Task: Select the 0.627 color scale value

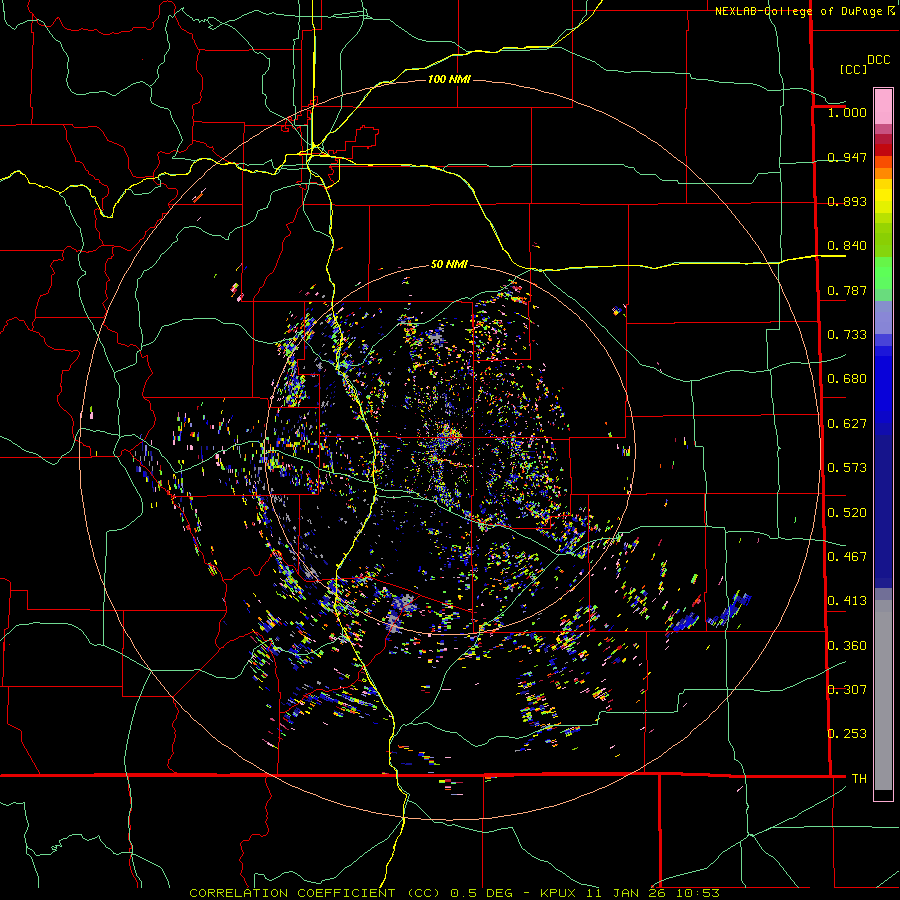Action: (847, 424)
